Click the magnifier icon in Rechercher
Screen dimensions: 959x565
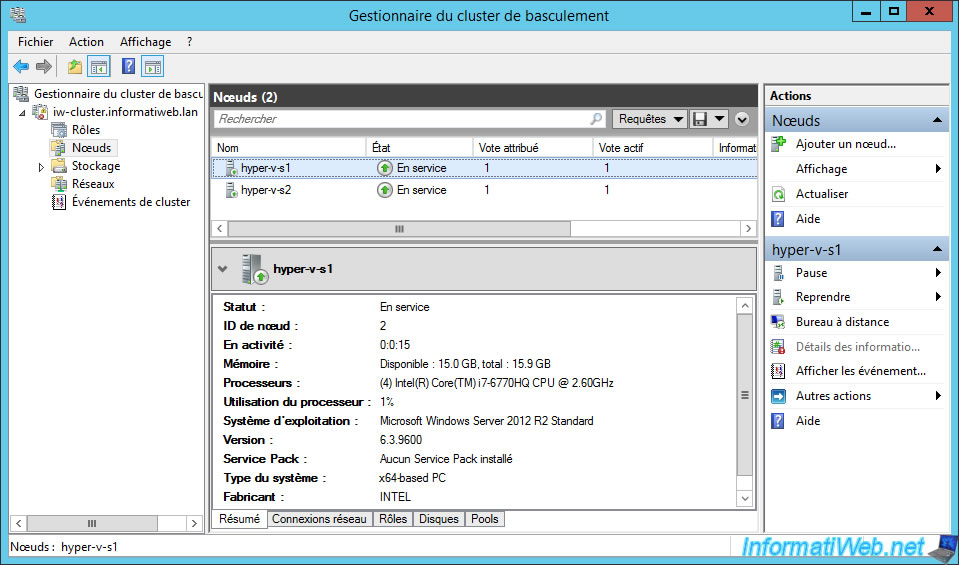(596, 119)
